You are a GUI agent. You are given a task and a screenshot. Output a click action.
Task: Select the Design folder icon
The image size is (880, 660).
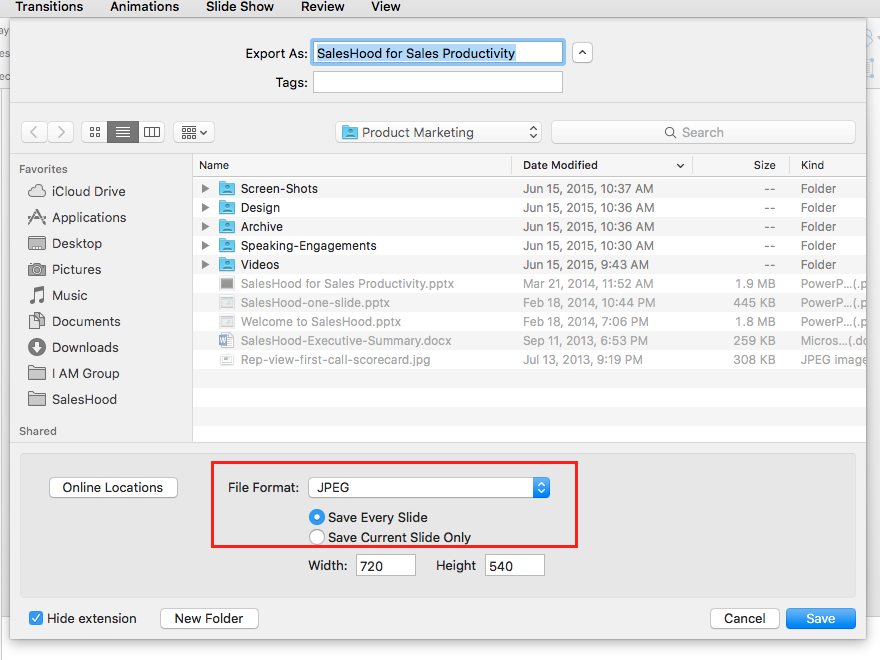coord(227,208)
